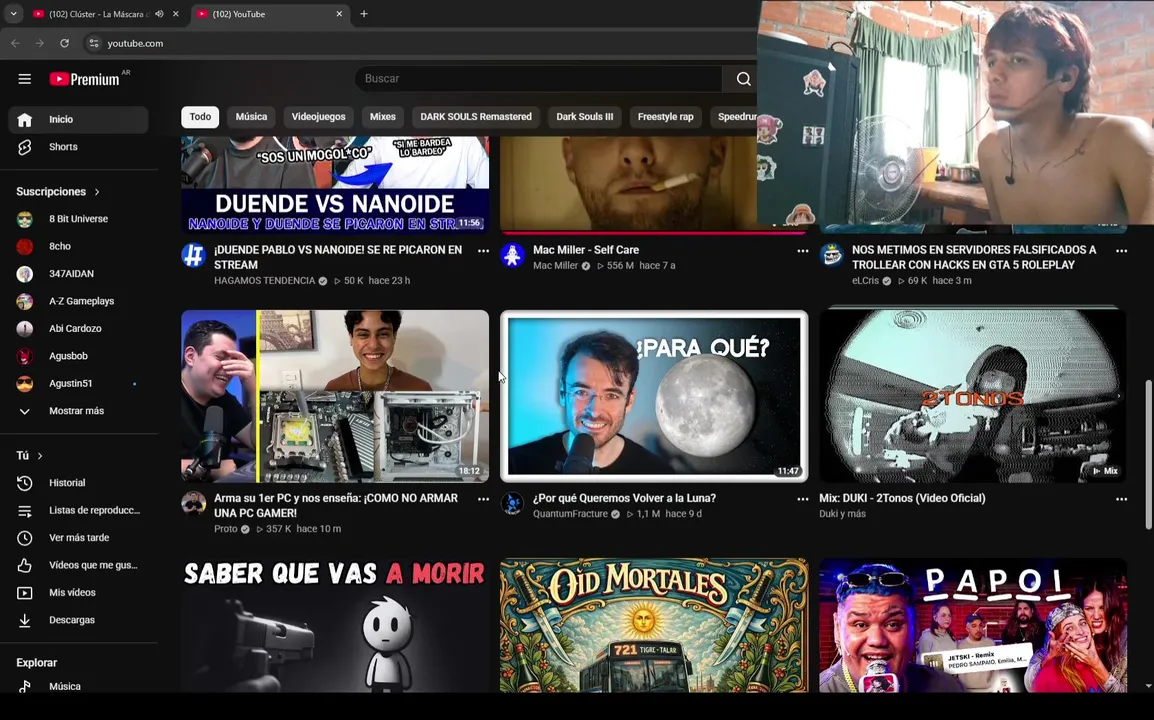Screen dimensions: 1154x720
Task: Play the OID MORTALES thumbnail
Action: click(x=654, y=625)
